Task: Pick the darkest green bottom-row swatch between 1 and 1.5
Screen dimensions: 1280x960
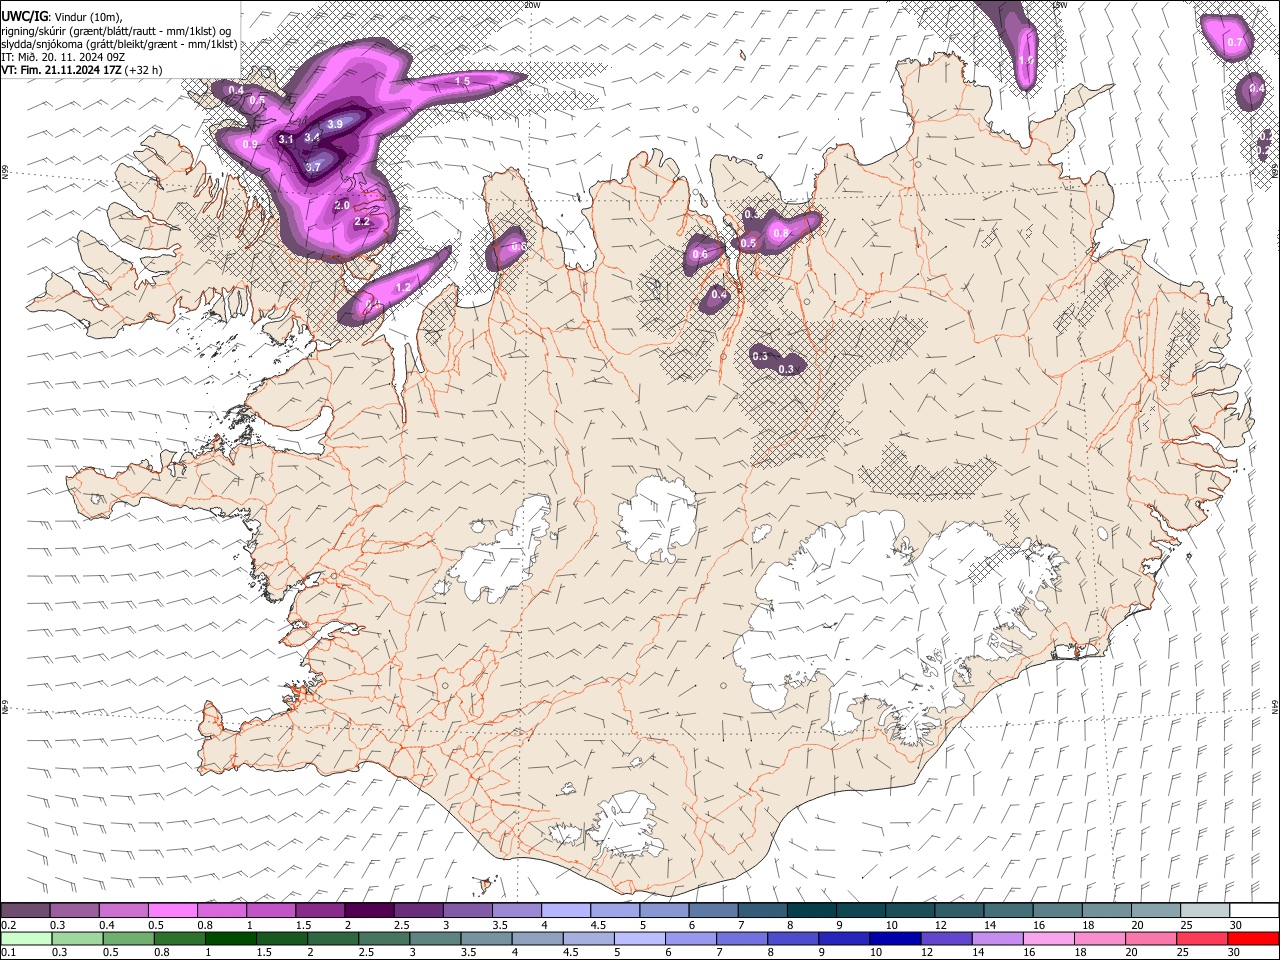Action: [229, 938]
